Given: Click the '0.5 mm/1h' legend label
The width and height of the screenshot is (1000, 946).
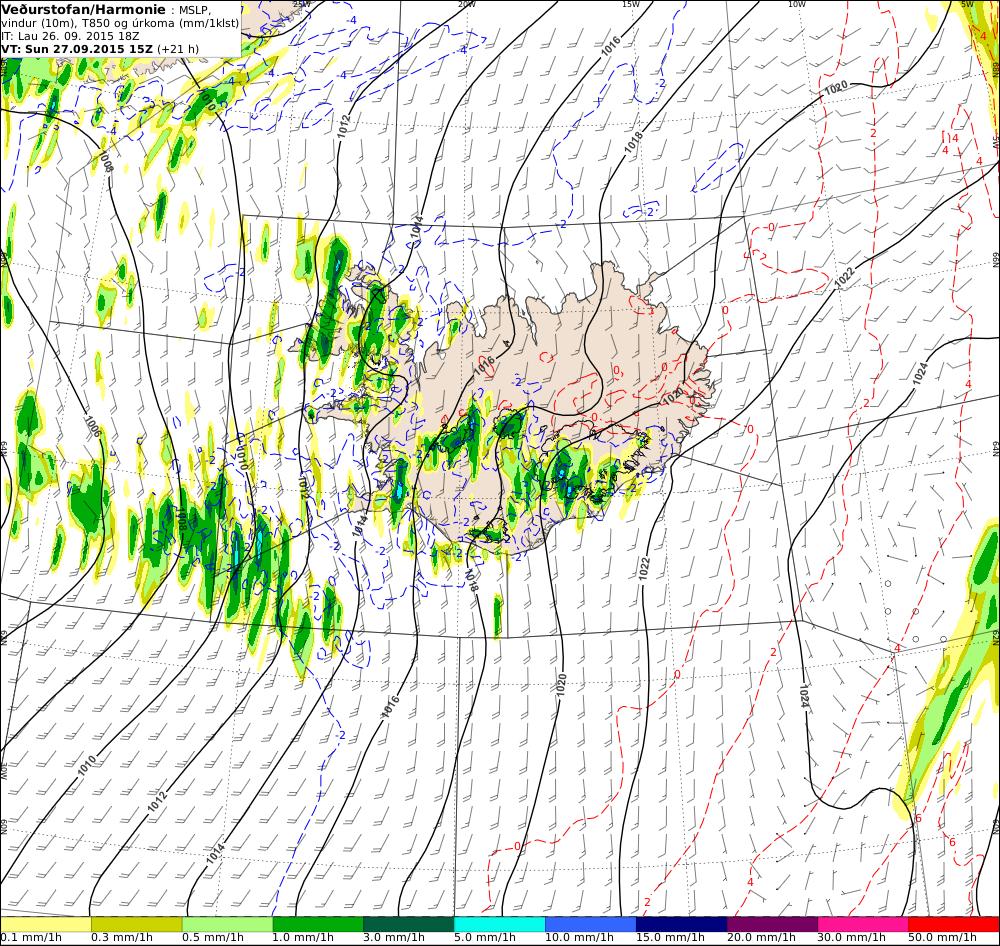Looking at the screenshot, I should tap(213, 938).
